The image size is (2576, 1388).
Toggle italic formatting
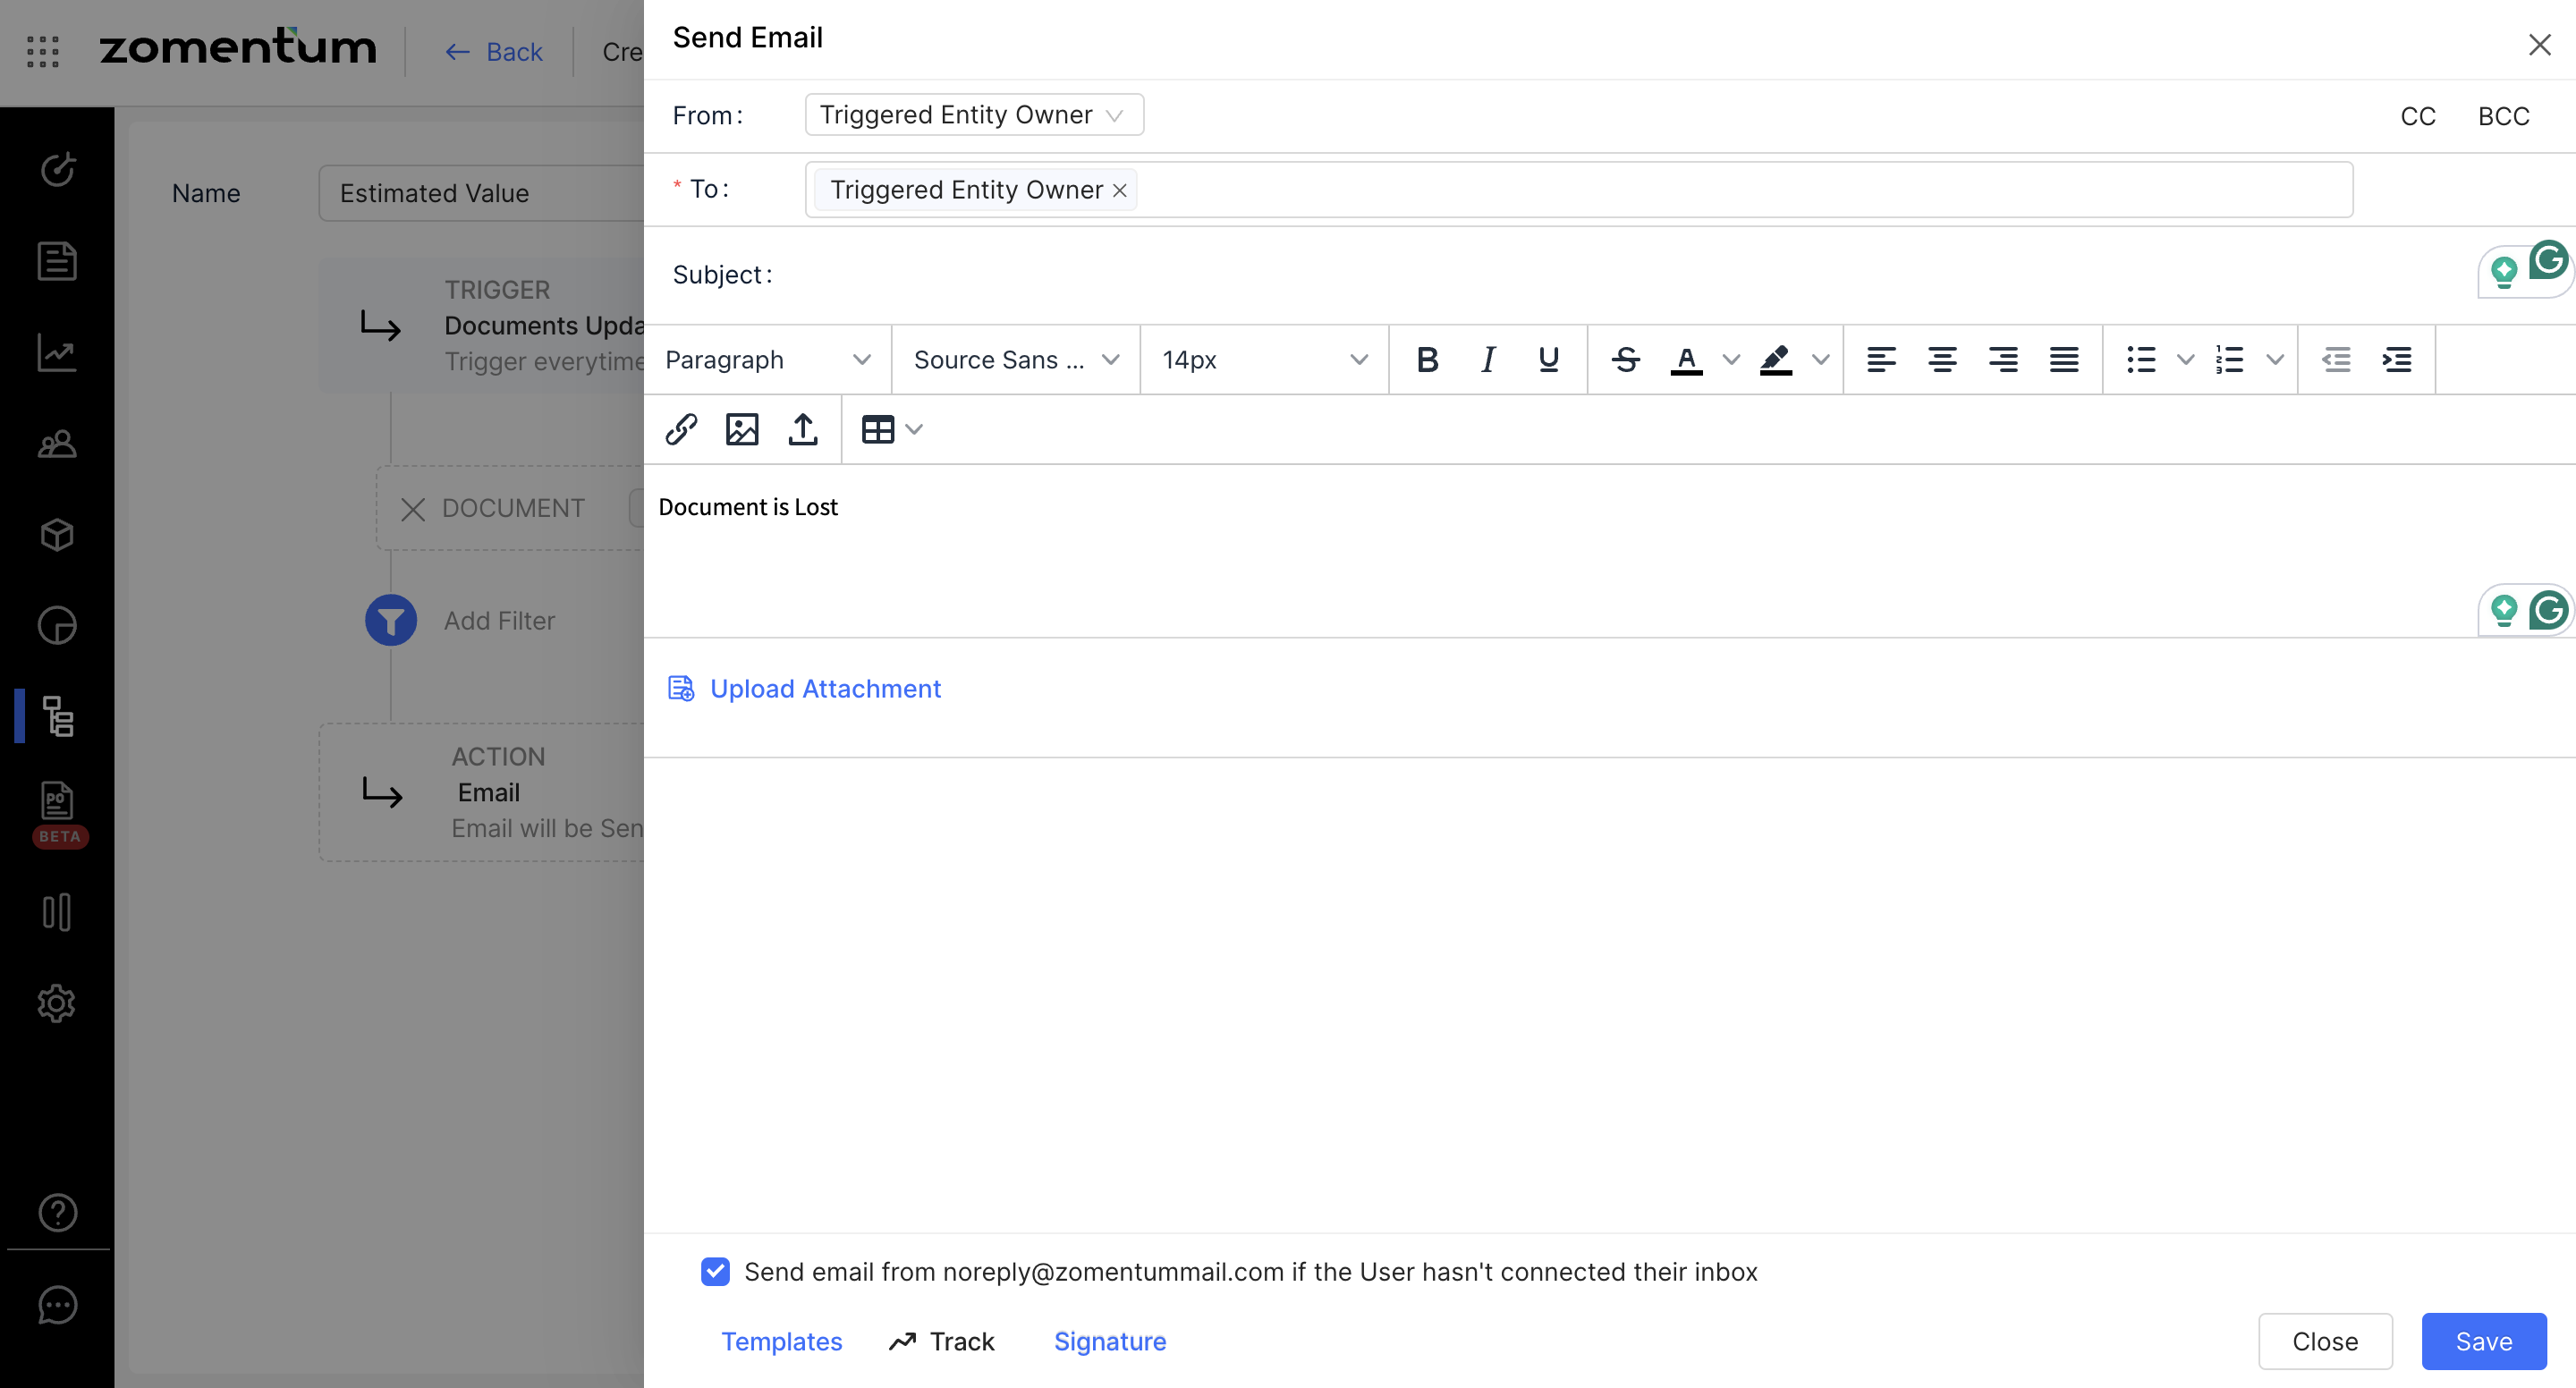[x=1488, y=359]
